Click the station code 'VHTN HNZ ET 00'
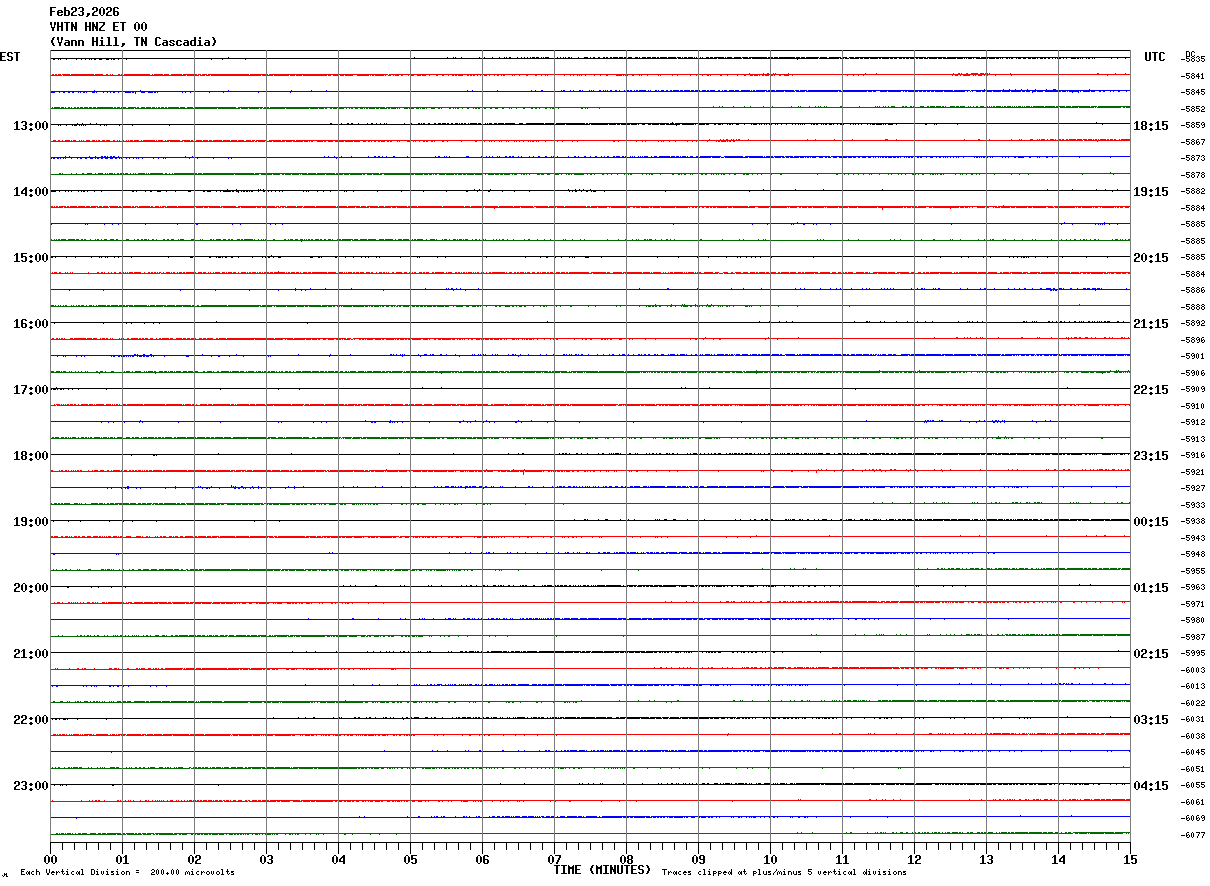Screen dimensions: 1210x886 [98, 27]
